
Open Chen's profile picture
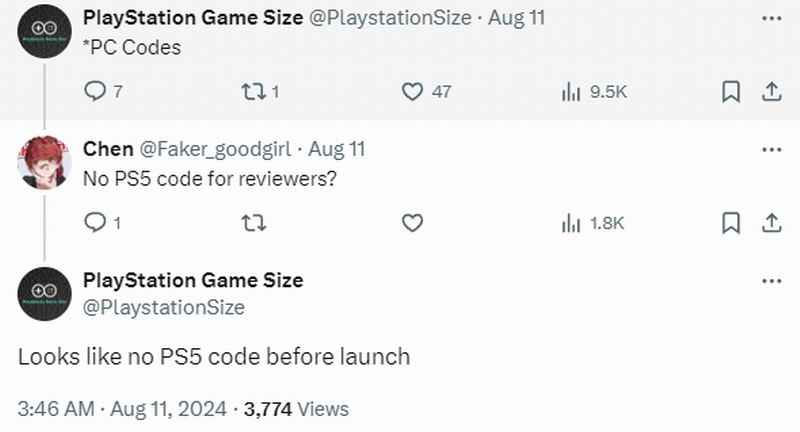point(45,163)
